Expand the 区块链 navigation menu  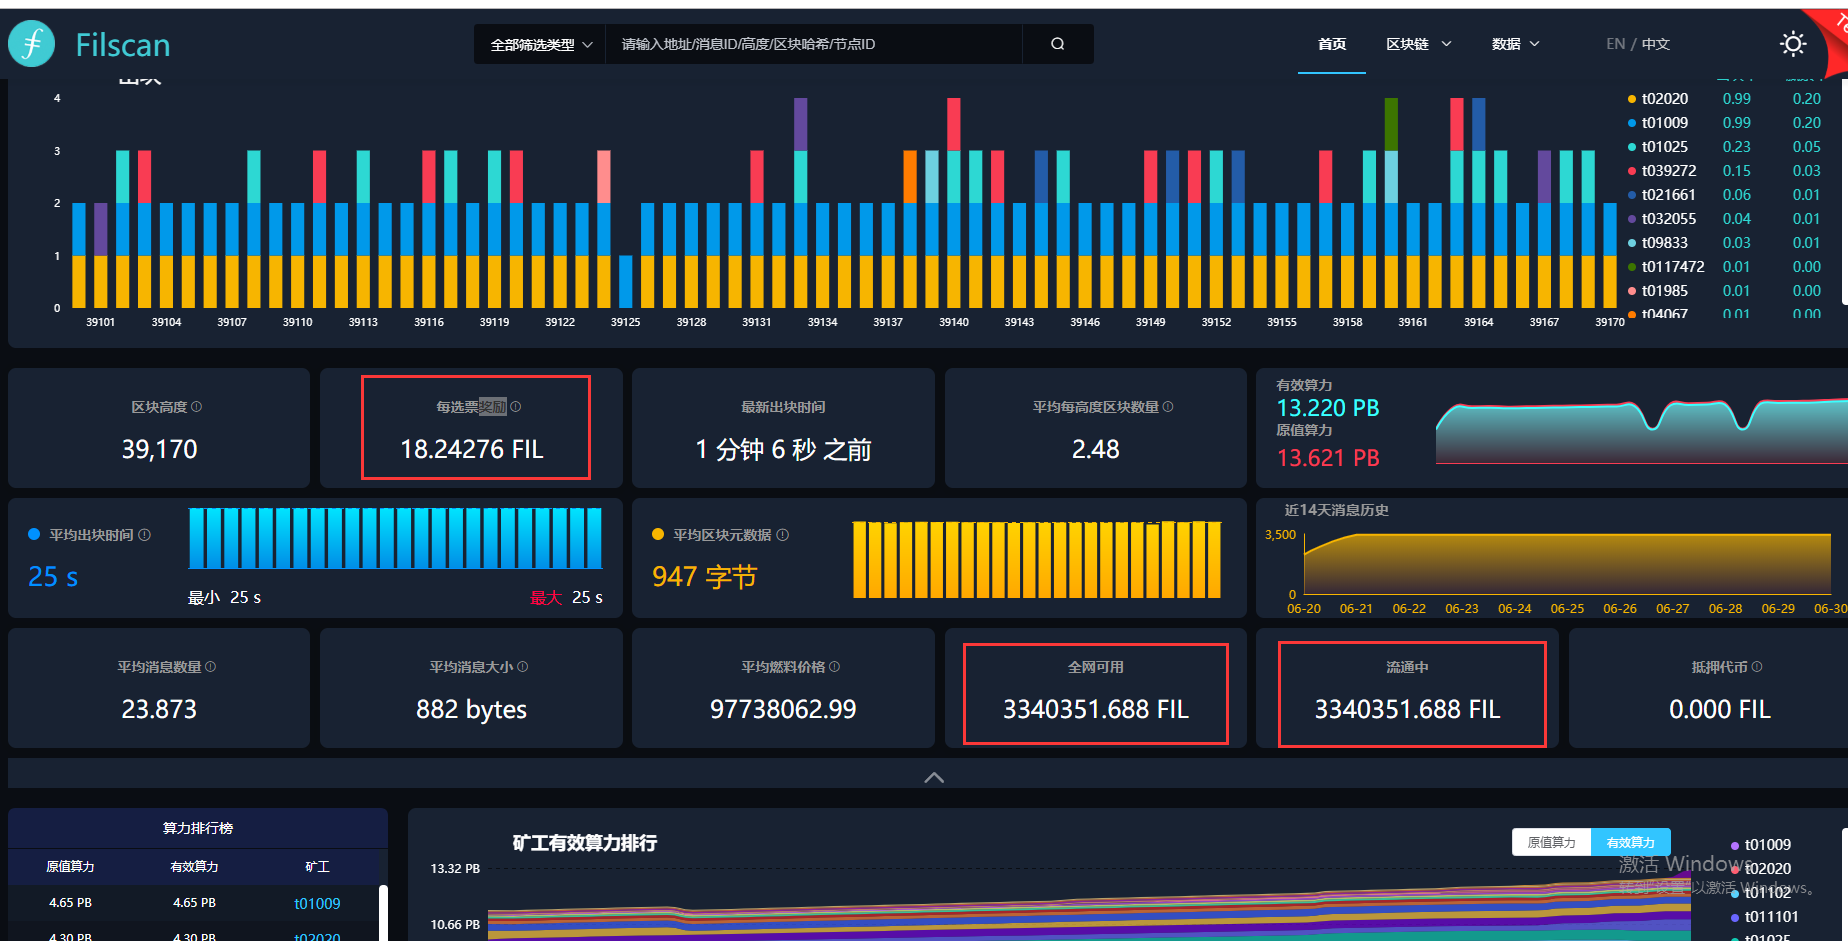pyautogui.click(x=1418, y=44)
